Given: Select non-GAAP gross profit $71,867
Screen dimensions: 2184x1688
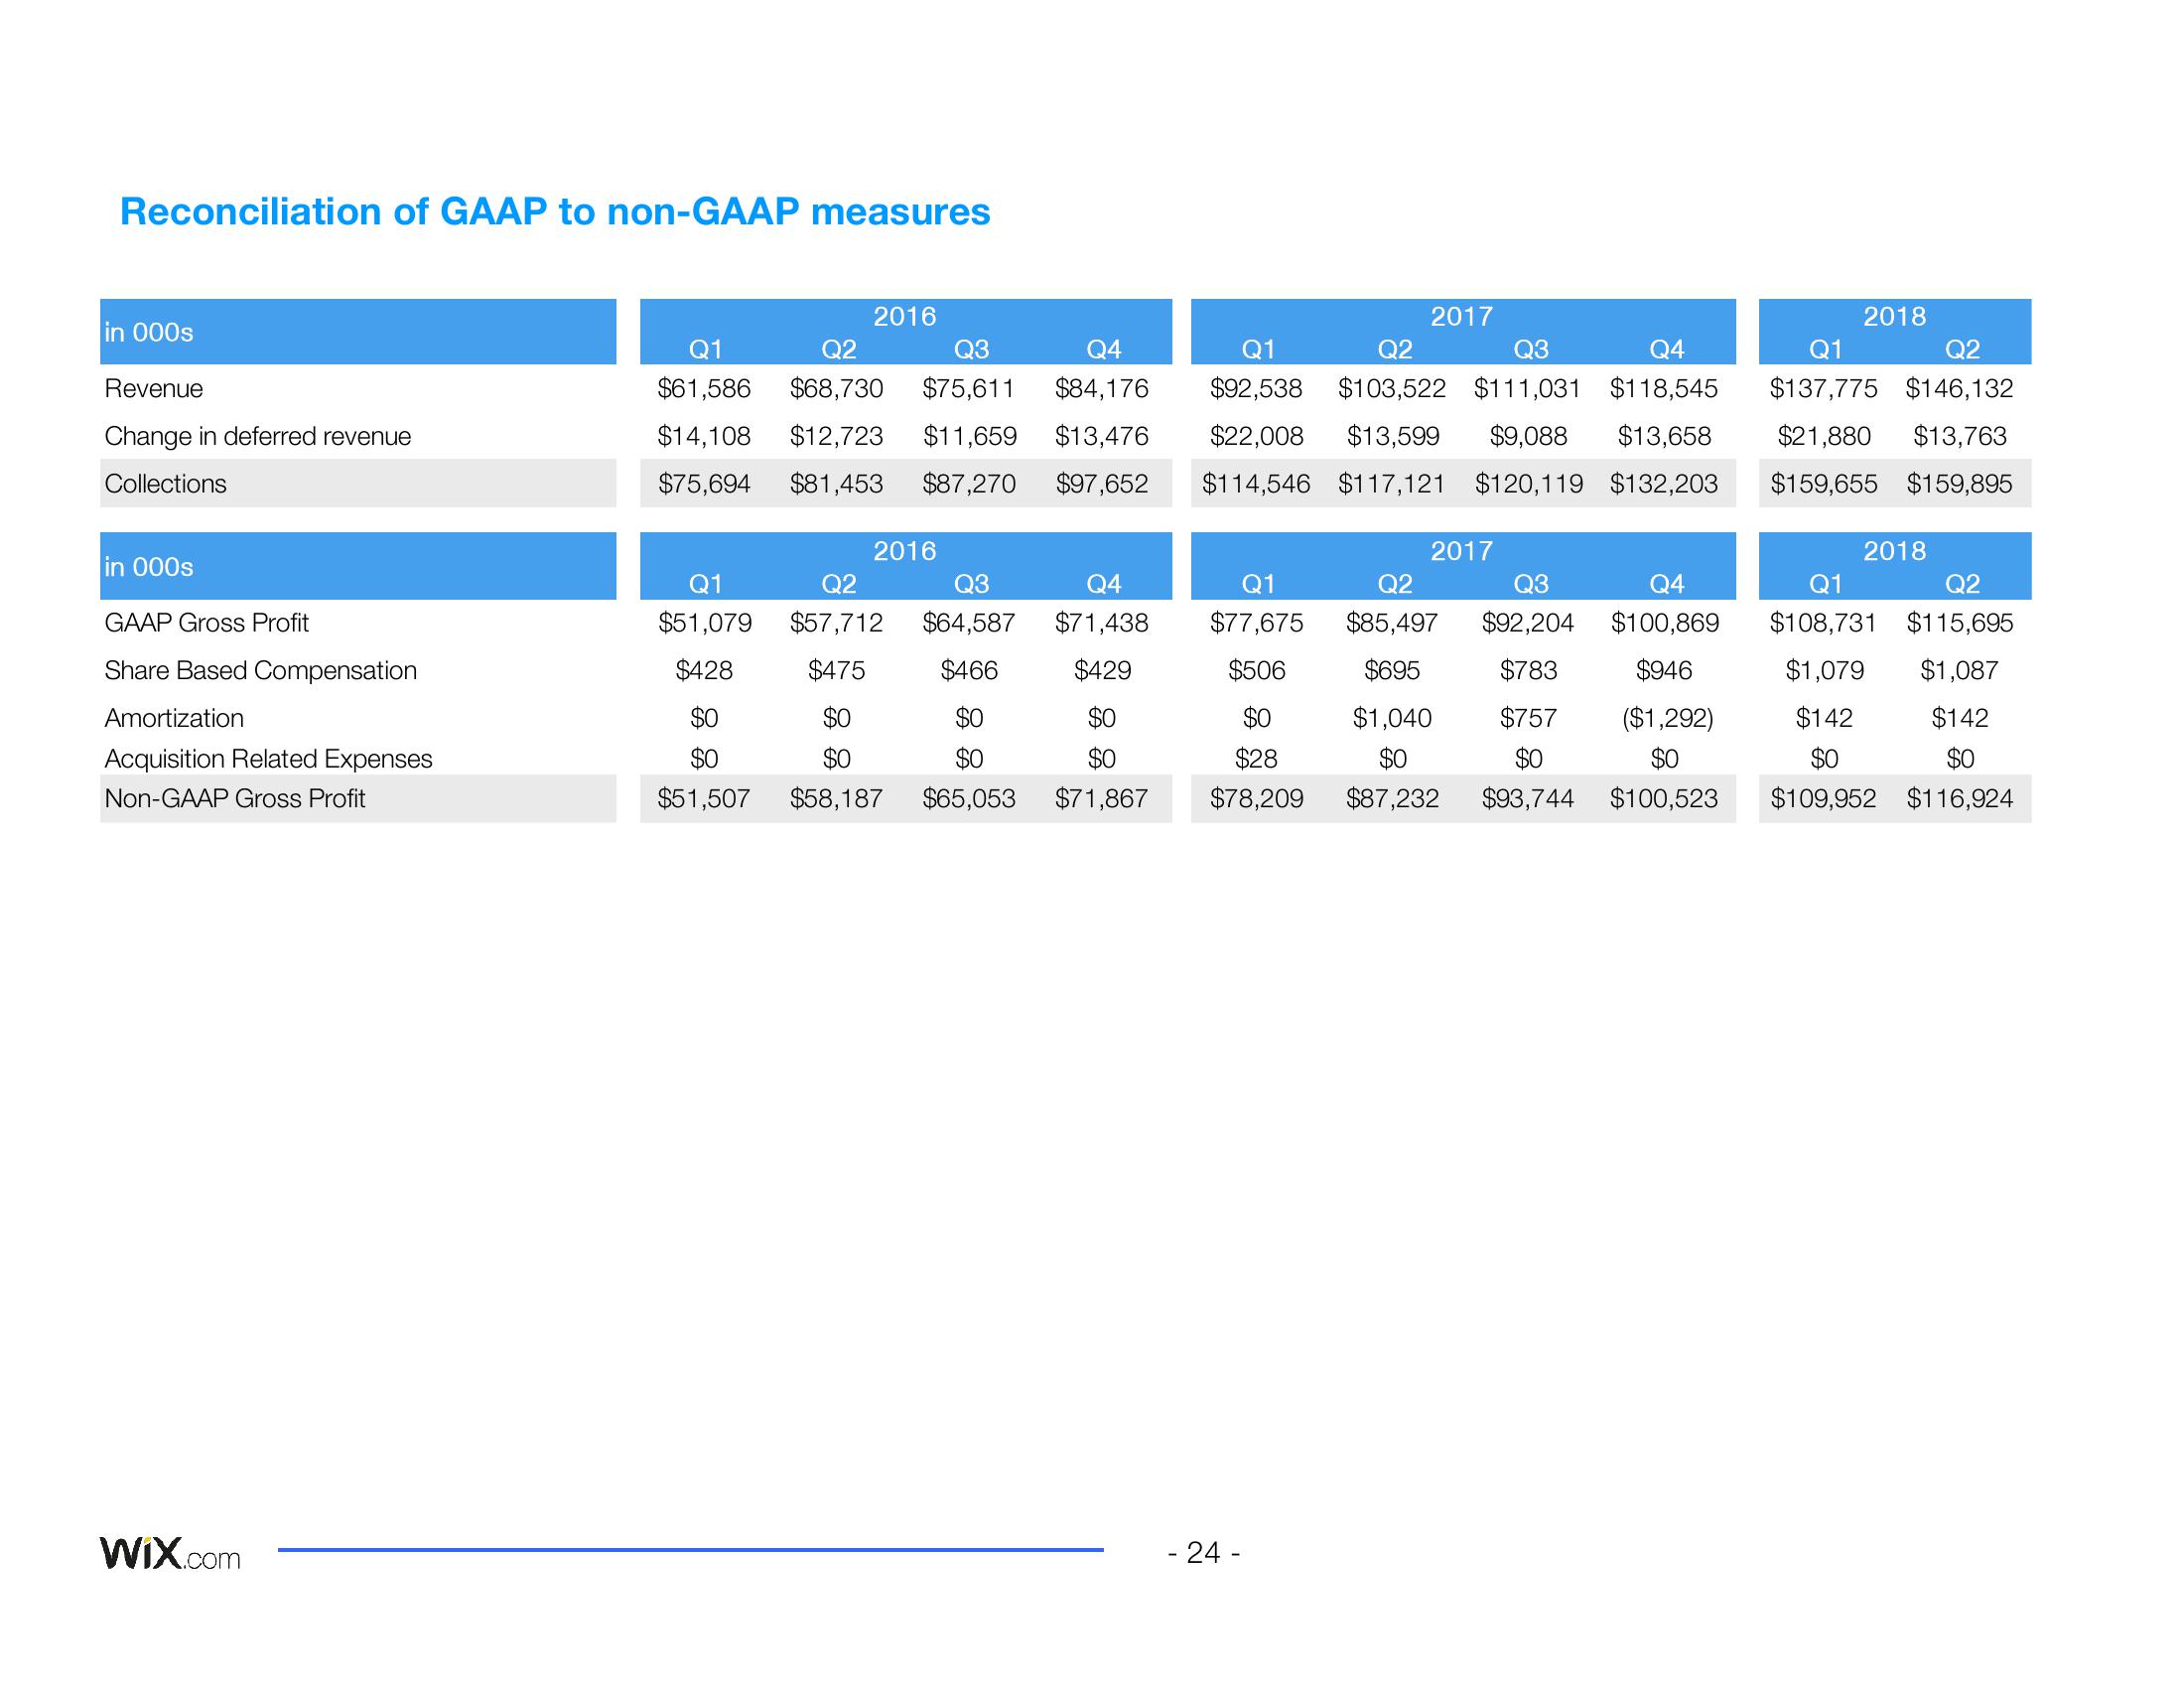Looking at the screenshot, I should click(1102, 798).
